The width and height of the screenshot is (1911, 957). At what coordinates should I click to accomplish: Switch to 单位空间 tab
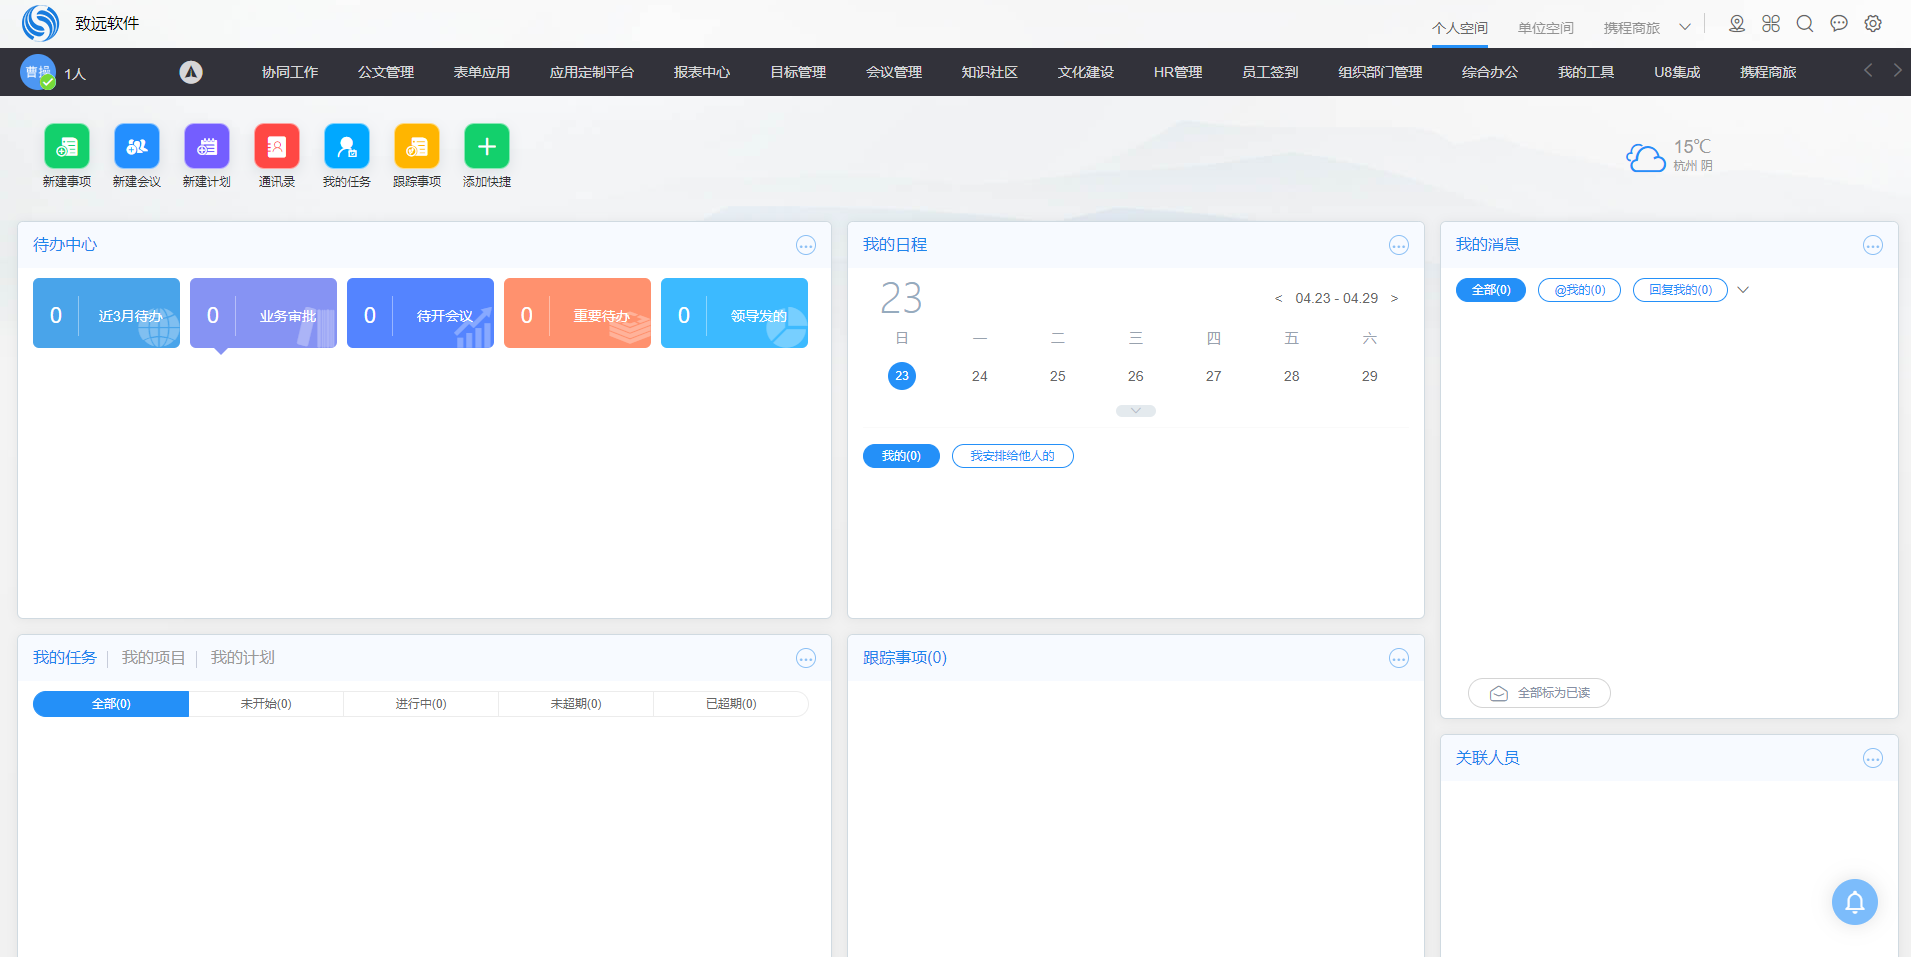click(x=1546, y=28)
